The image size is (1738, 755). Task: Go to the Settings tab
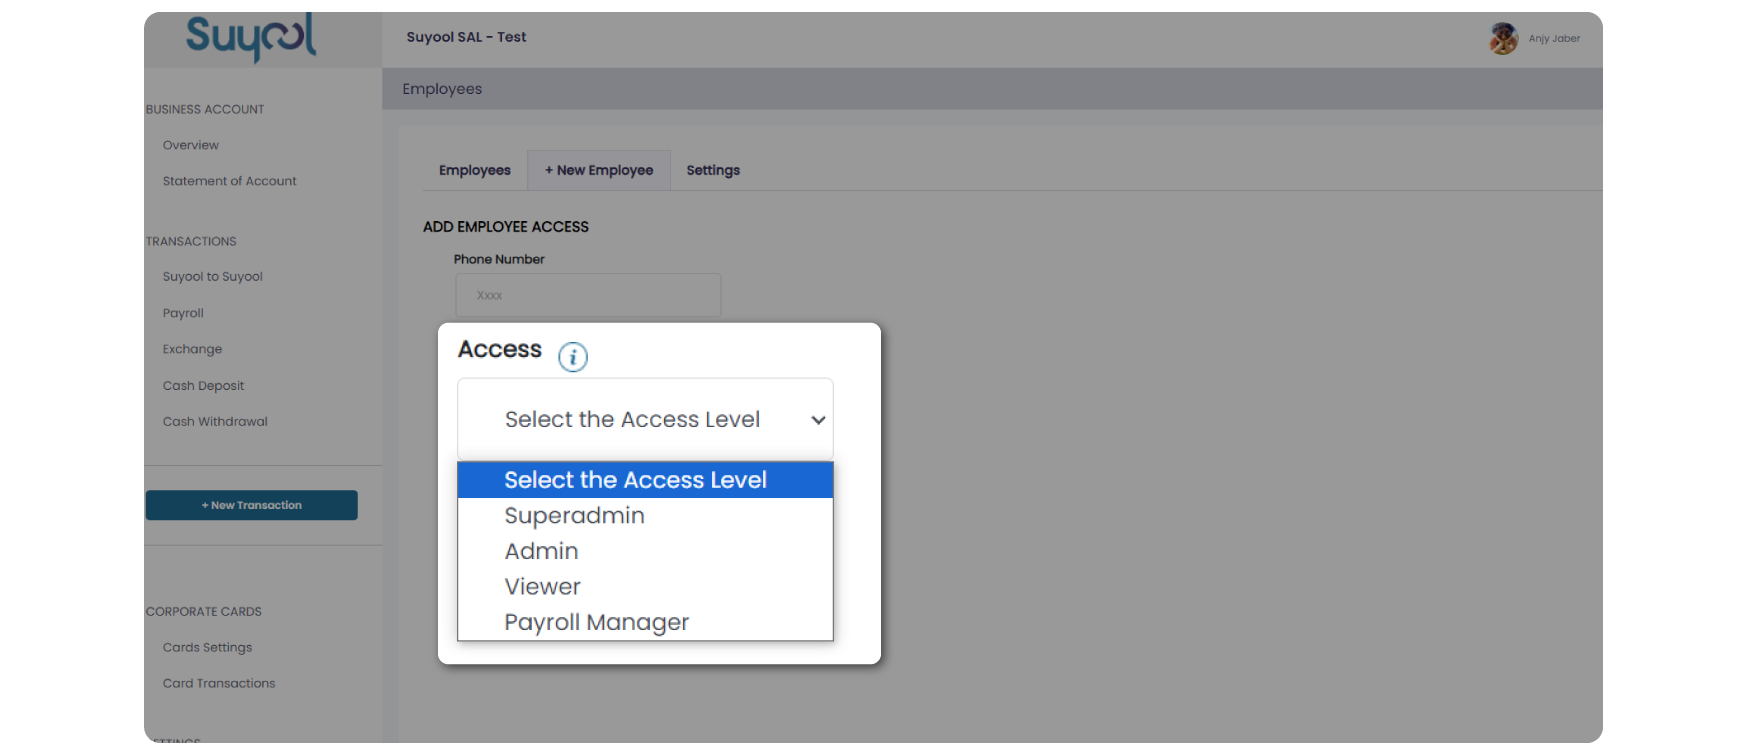pyautogui.click(x=713, y=170)
